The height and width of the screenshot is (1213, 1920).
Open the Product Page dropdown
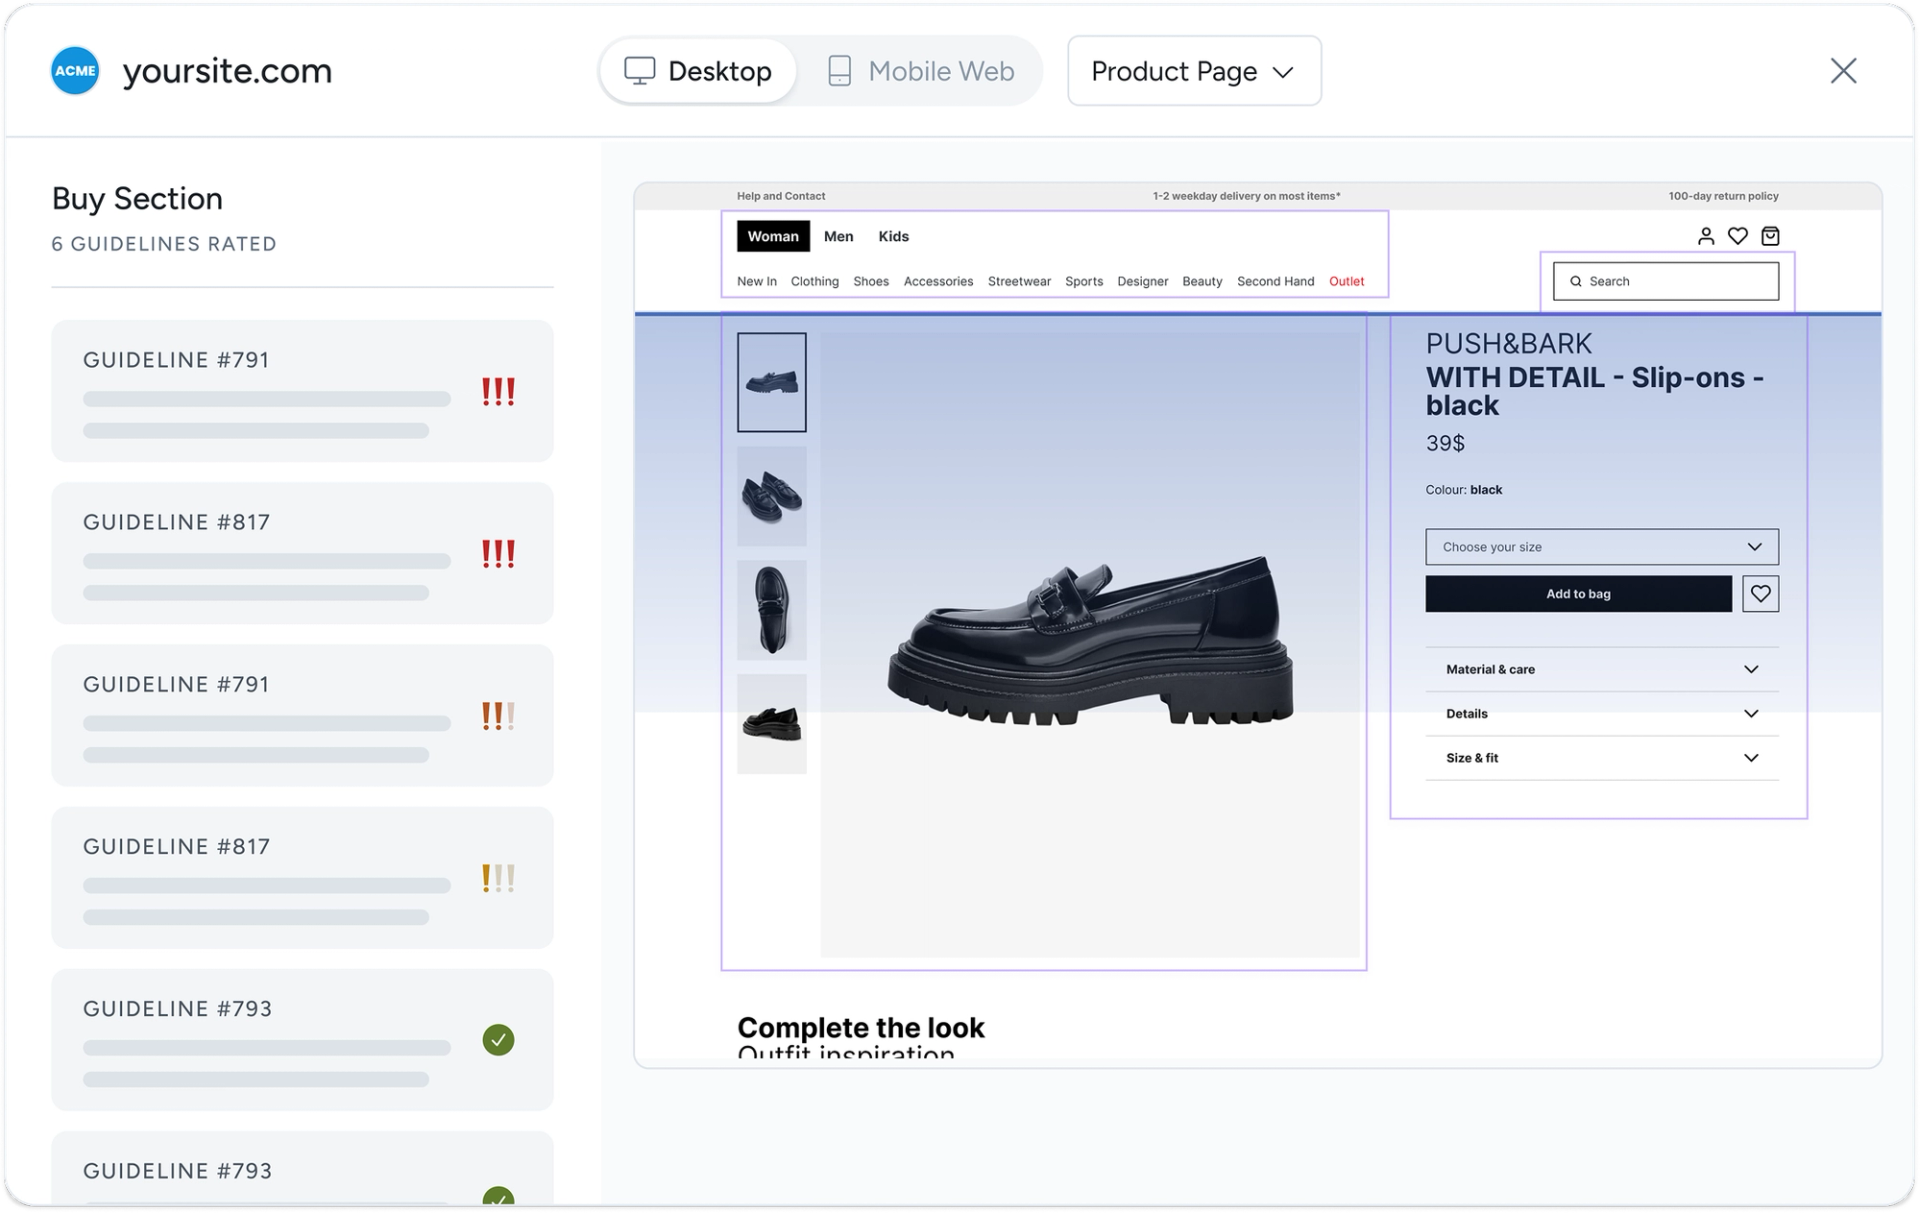click(x=1194, y=71)
